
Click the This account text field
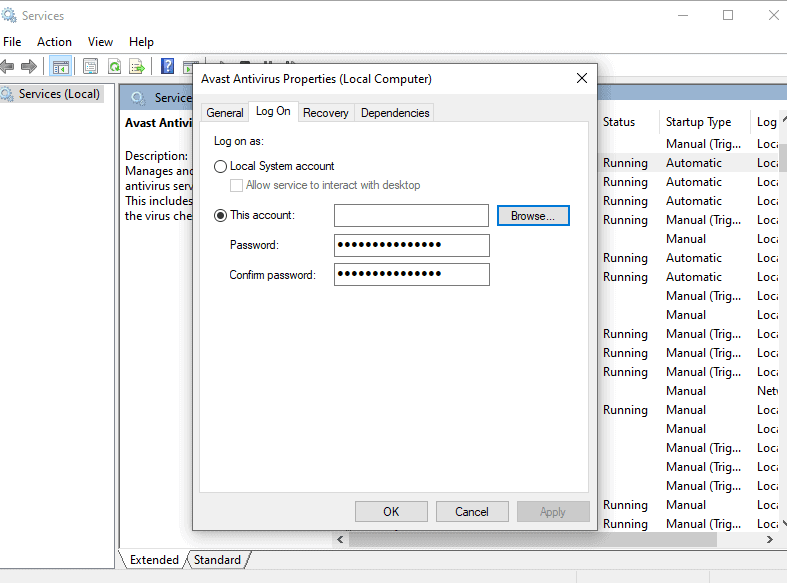(x=411, y=215)
